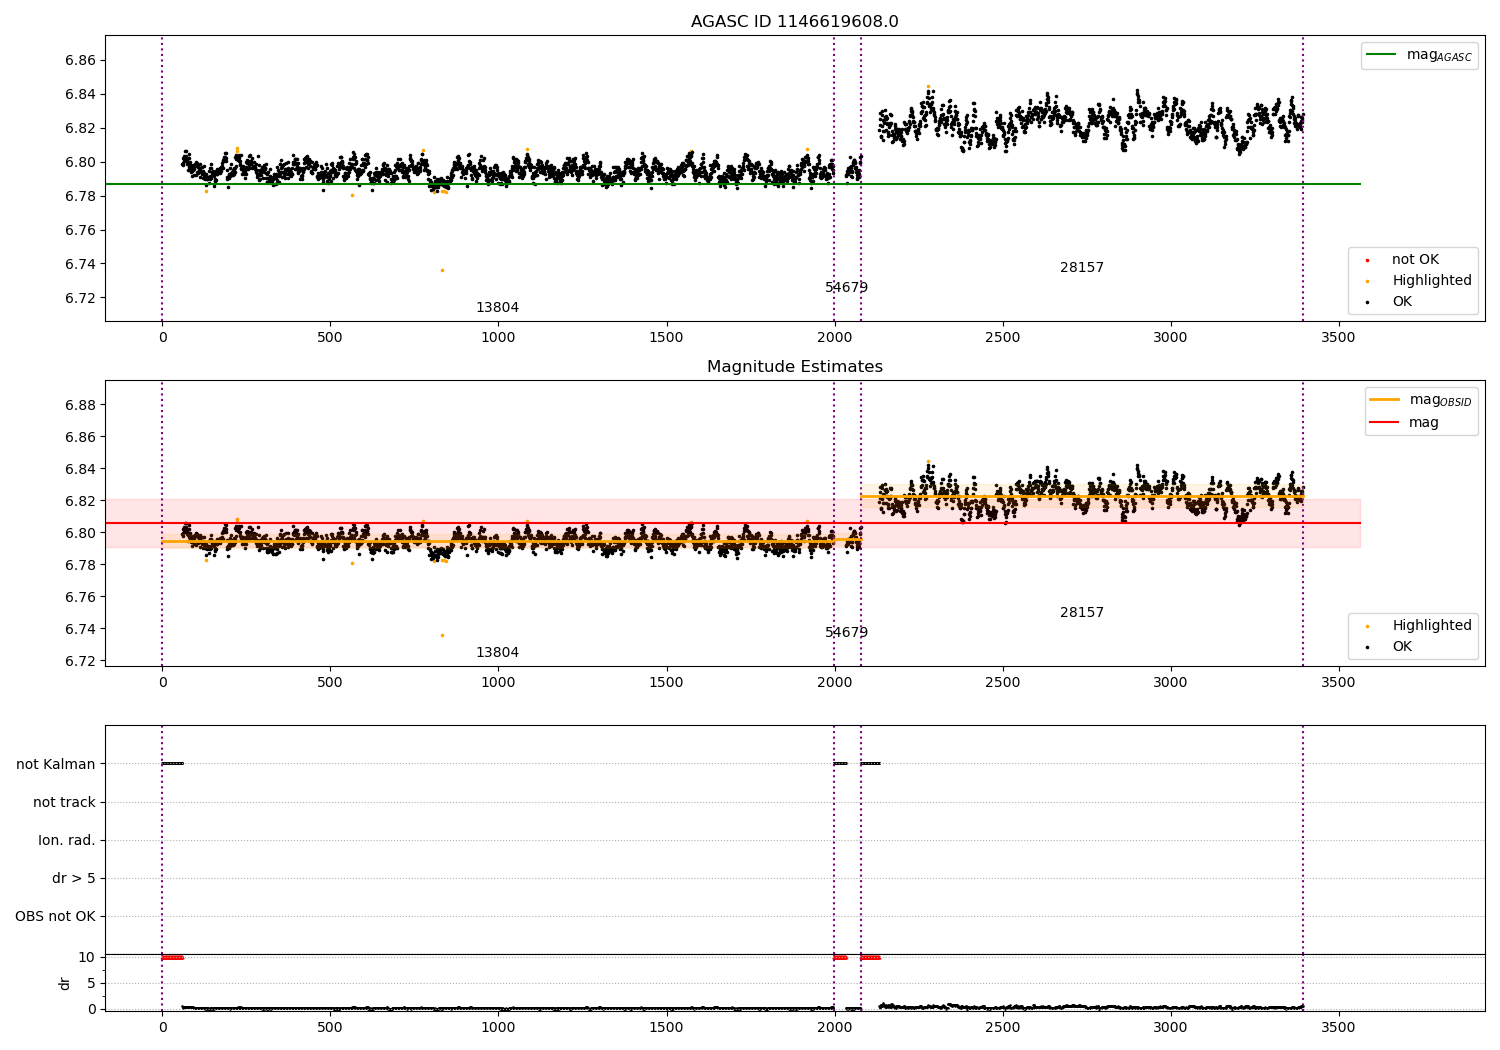Click the 'not track' row label
Screen dimensions: 1500x1050
point(64,803)
